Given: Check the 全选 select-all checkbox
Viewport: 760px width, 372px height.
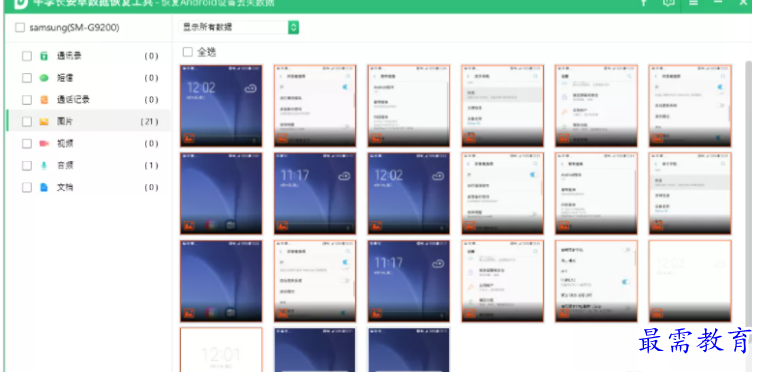Looking at the screenshot, I should 188,52.
